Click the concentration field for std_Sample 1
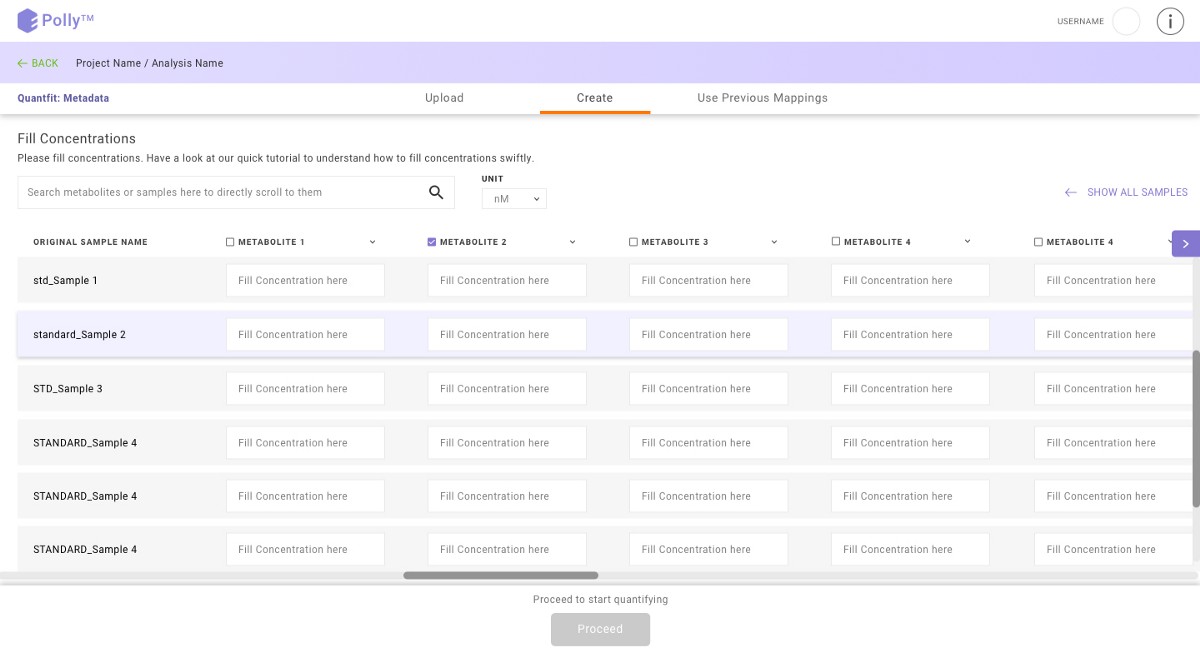1200x652 pixels. tap(305, 280)
